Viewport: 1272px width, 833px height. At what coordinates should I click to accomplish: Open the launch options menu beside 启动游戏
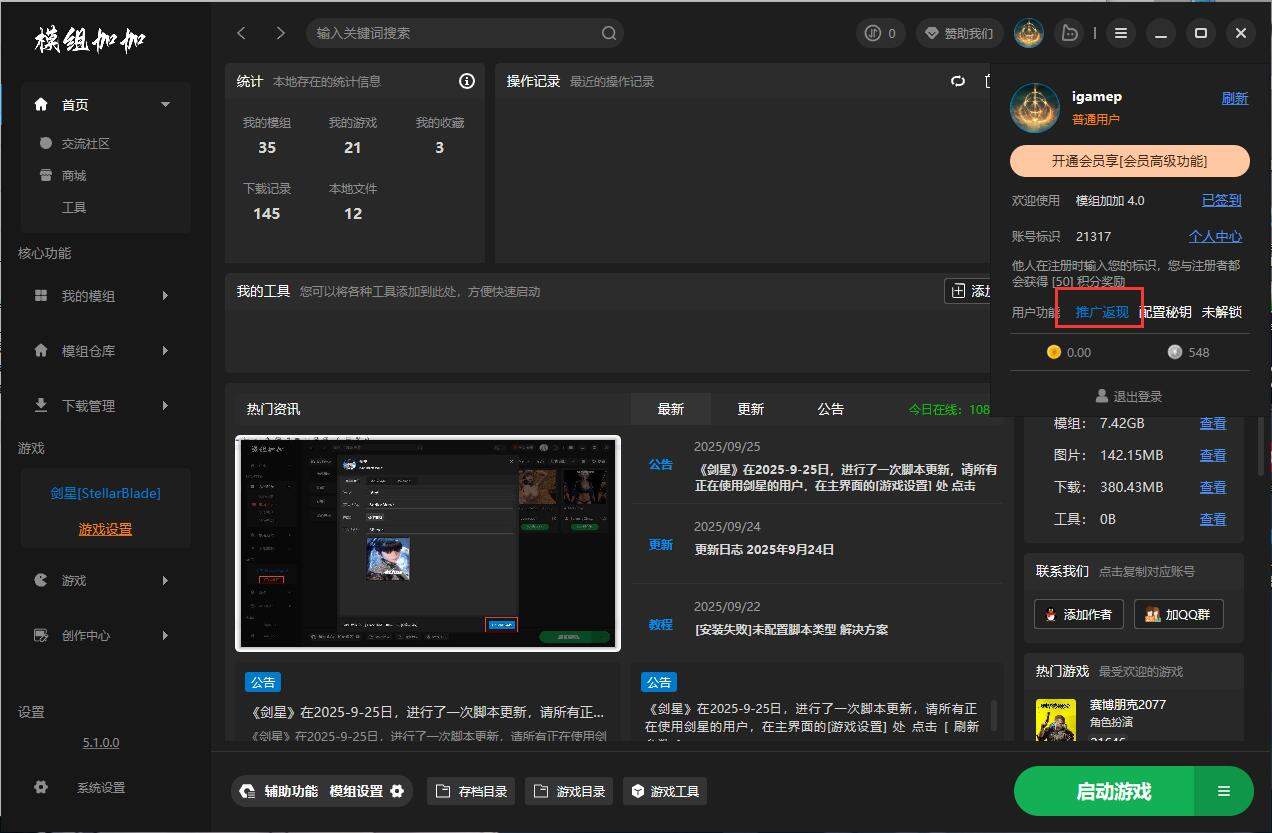(1223, 791)
